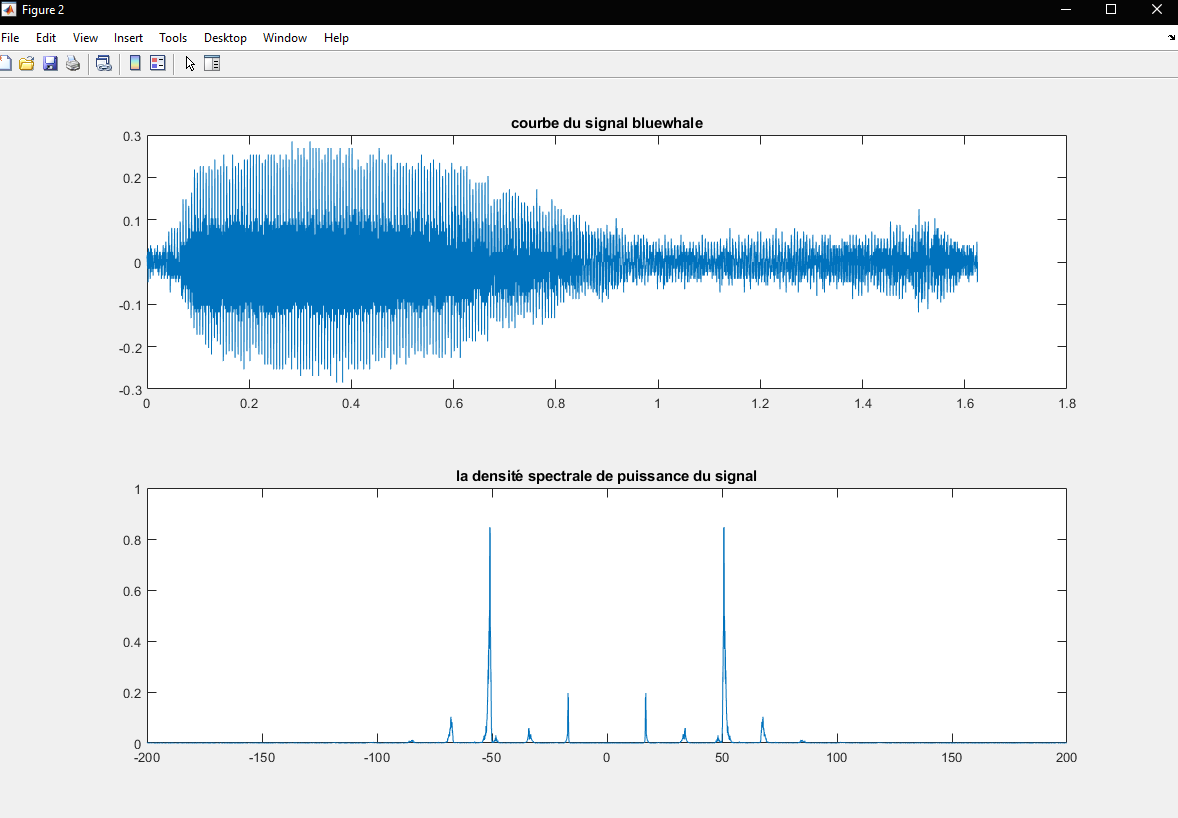Open the Edit menu
Viewport: 1178px width, 818px height.
pyautogui.click(x=45, y=37)
